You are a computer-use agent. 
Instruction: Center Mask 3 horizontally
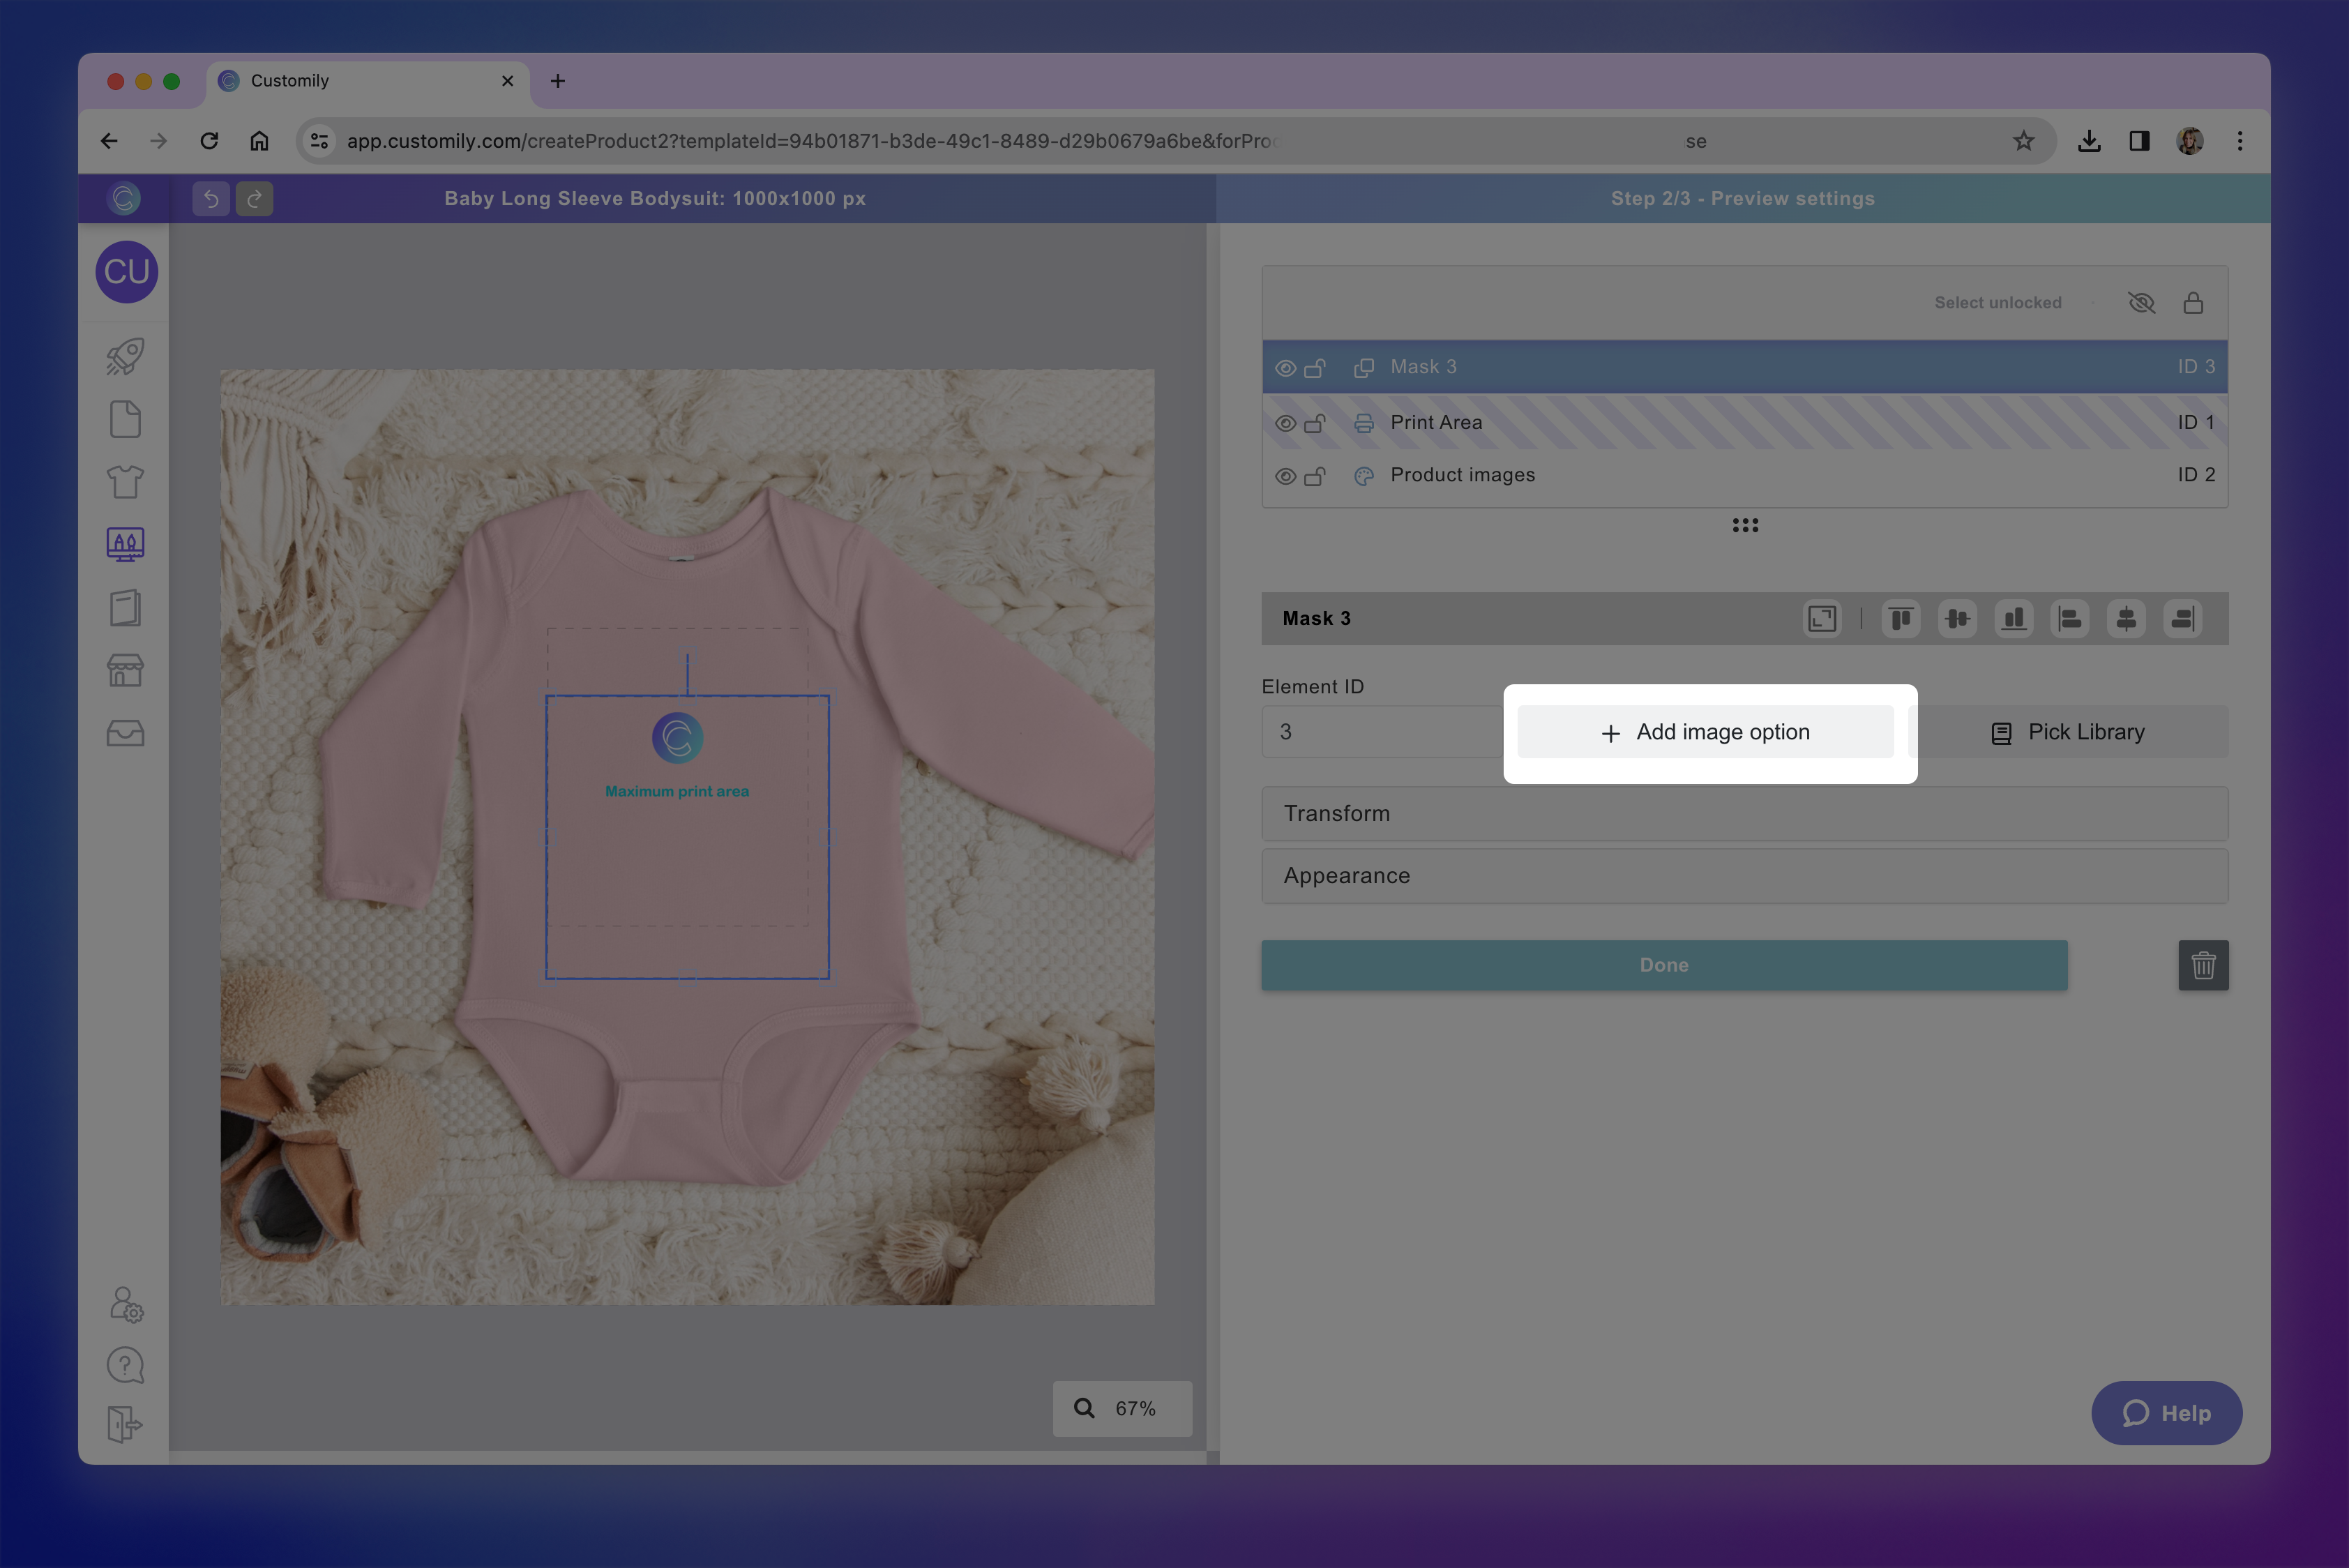(2126, 619)
